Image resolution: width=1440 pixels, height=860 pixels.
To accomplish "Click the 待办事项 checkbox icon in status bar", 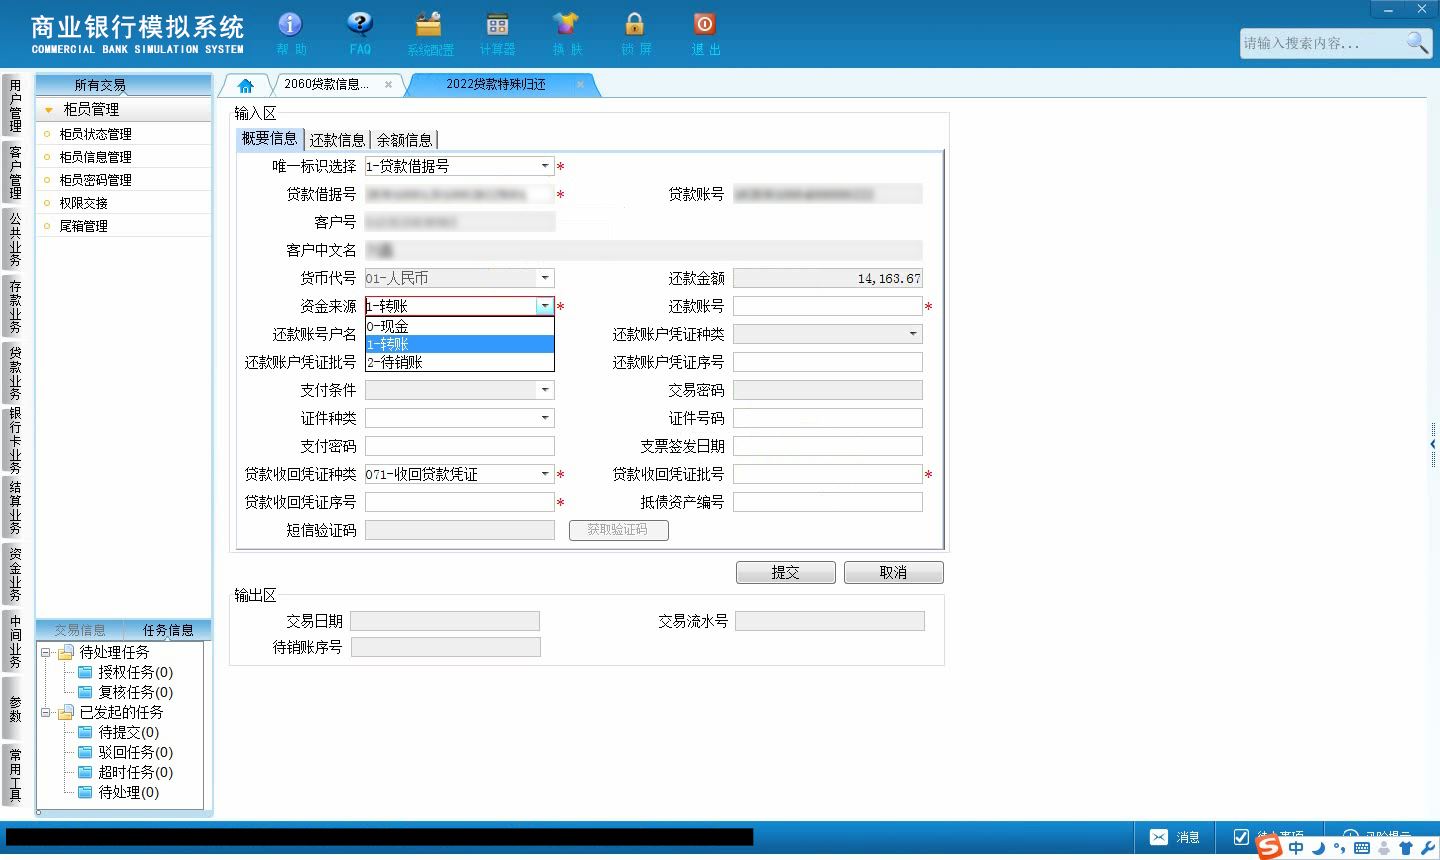I will pyautogui.click(x=1241, y=837).
